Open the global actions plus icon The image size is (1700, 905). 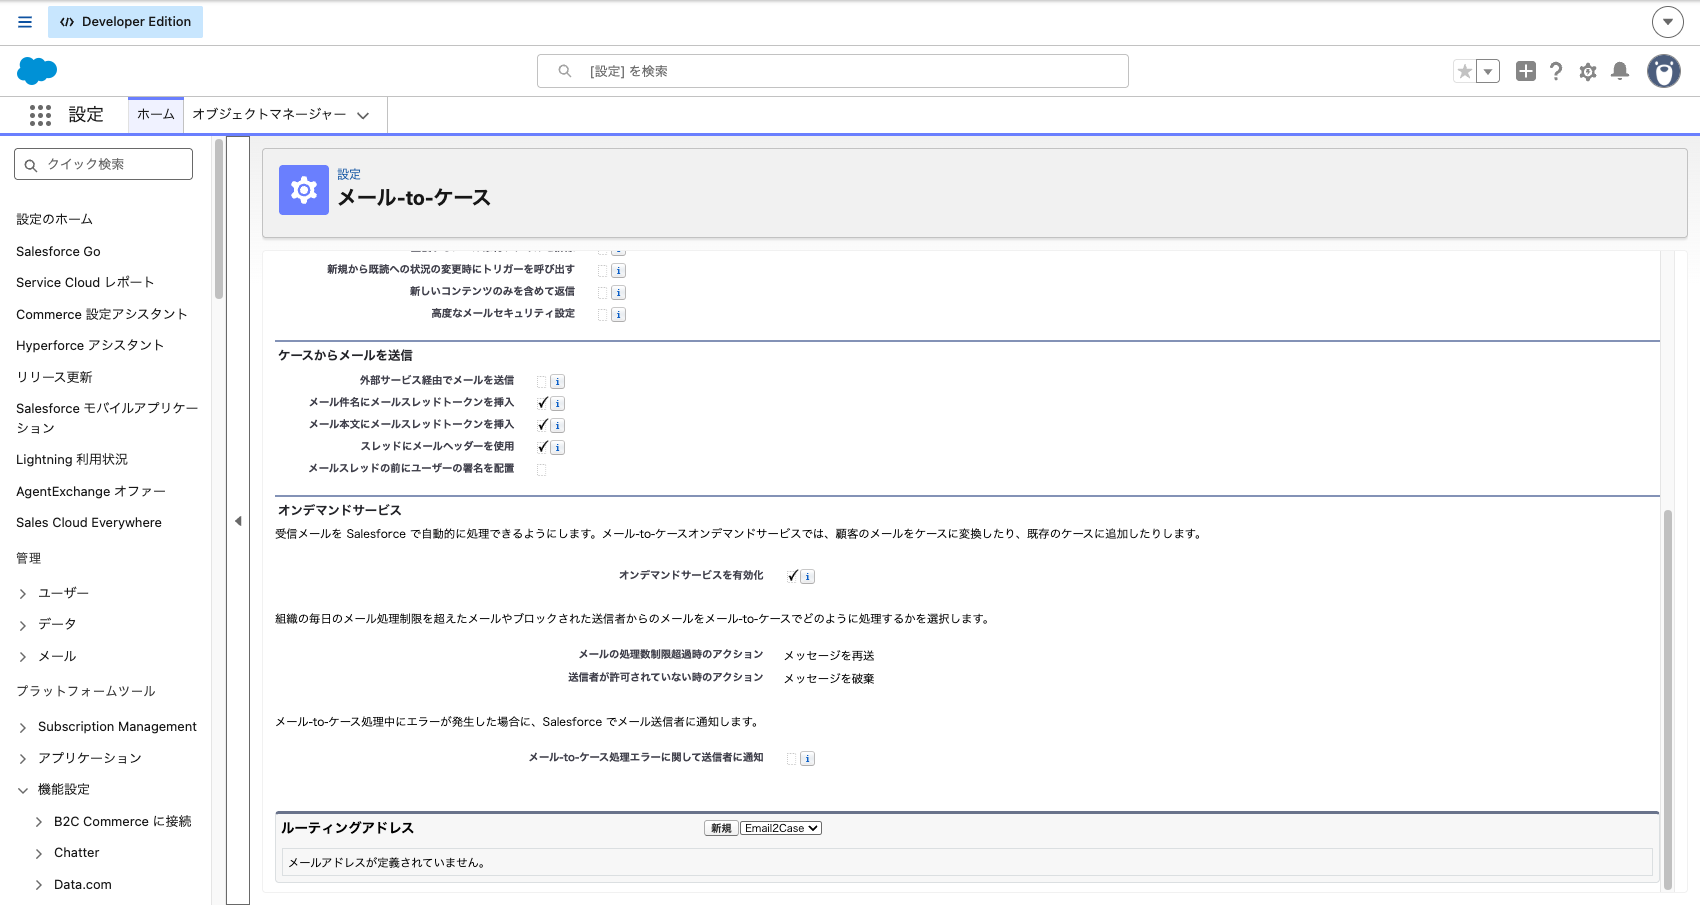click(1525, 71)
